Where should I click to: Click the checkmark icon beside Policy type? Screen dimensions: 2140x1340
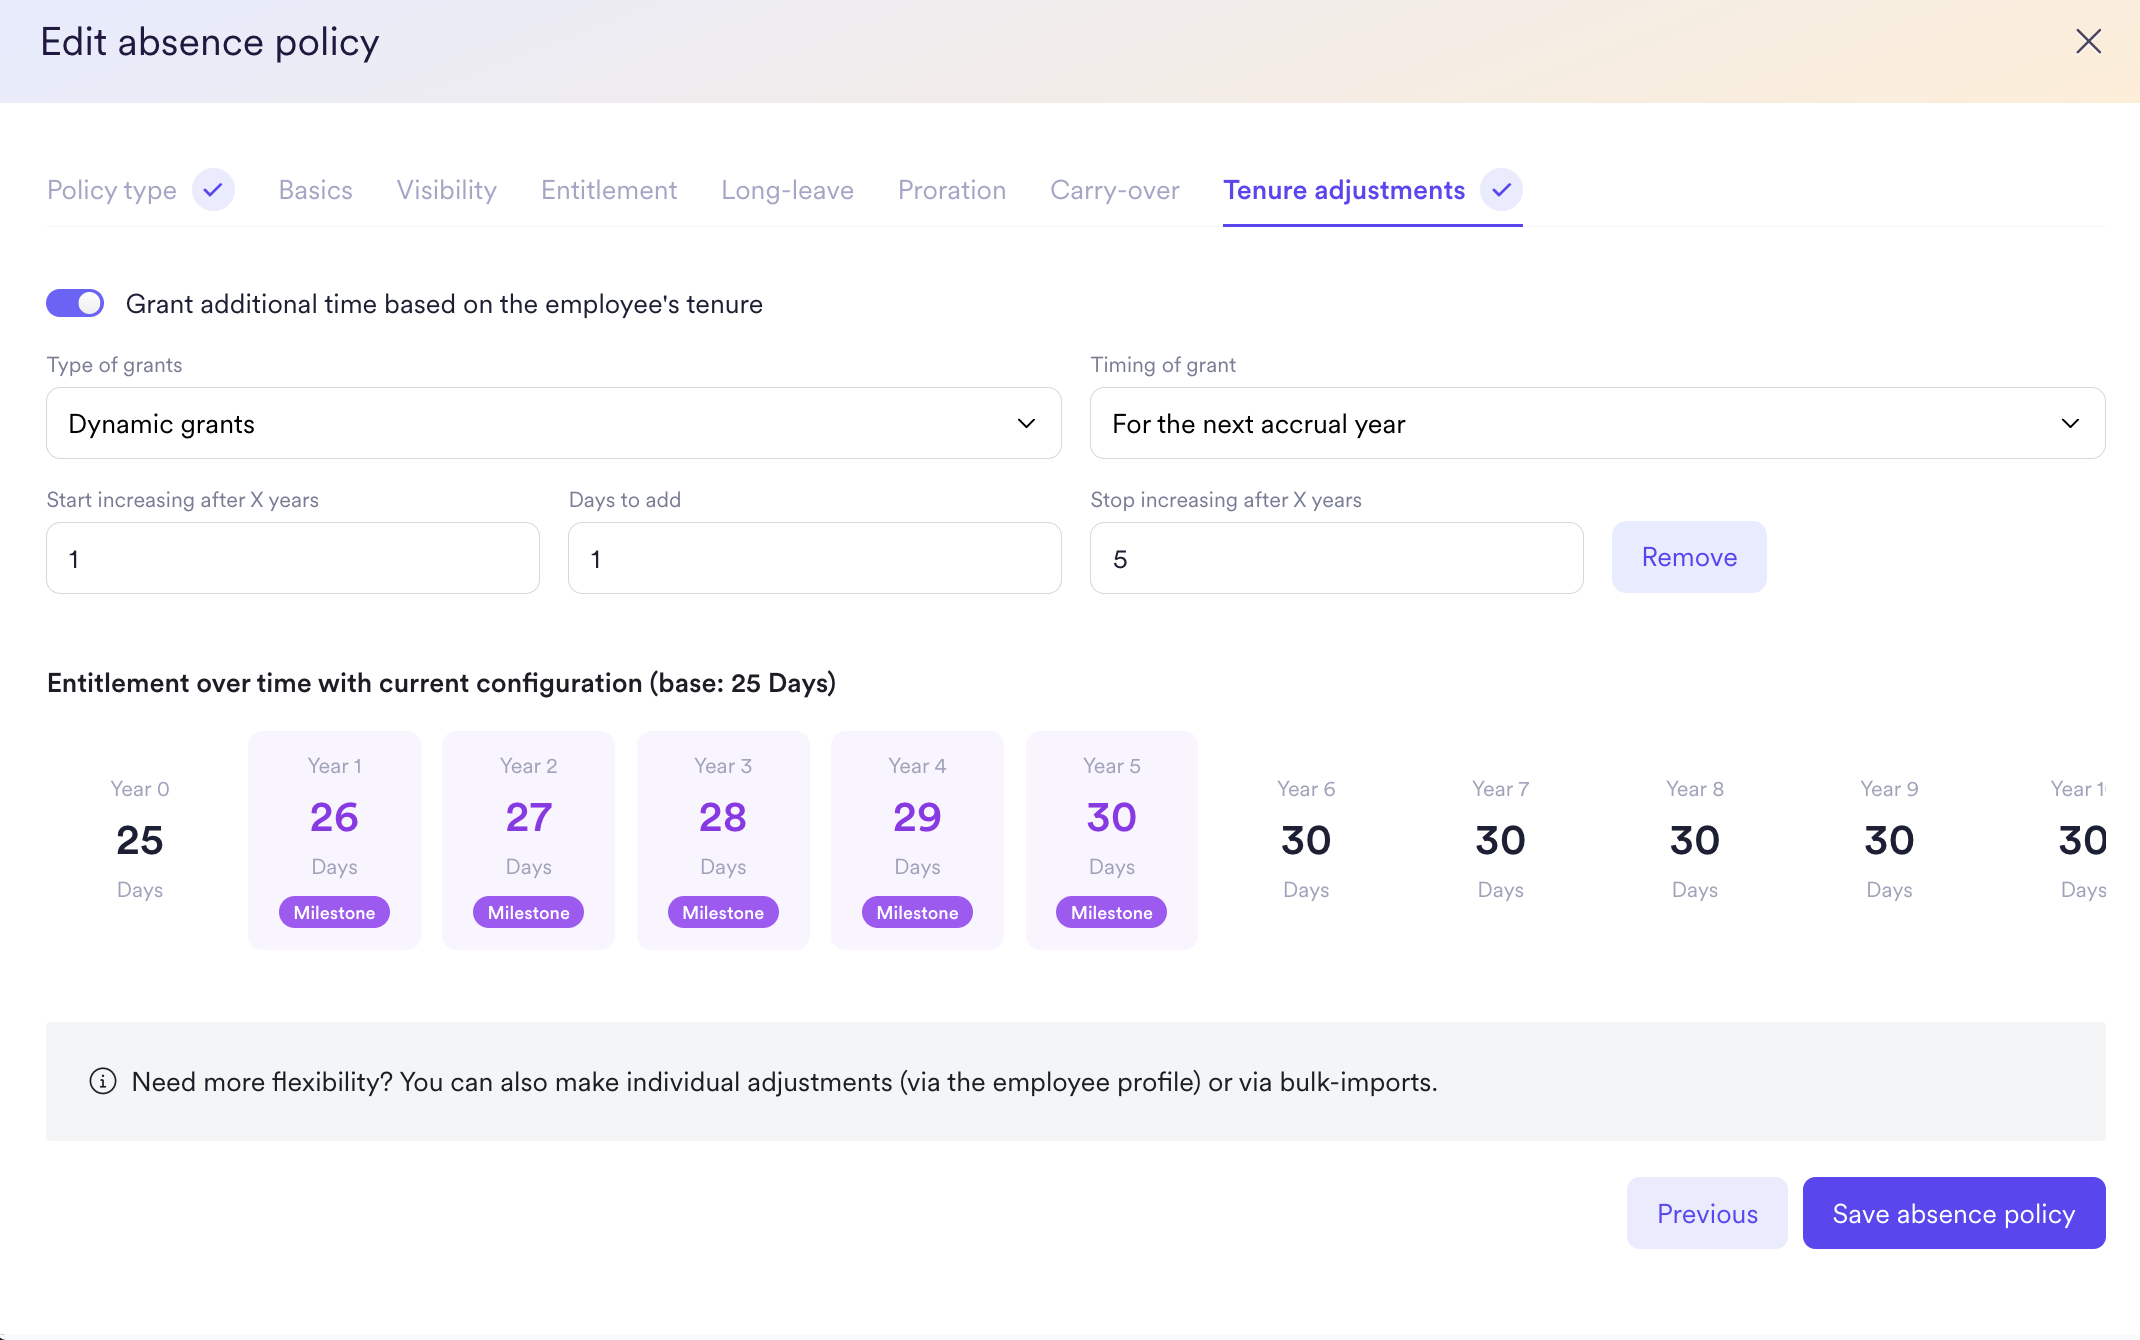213,190
